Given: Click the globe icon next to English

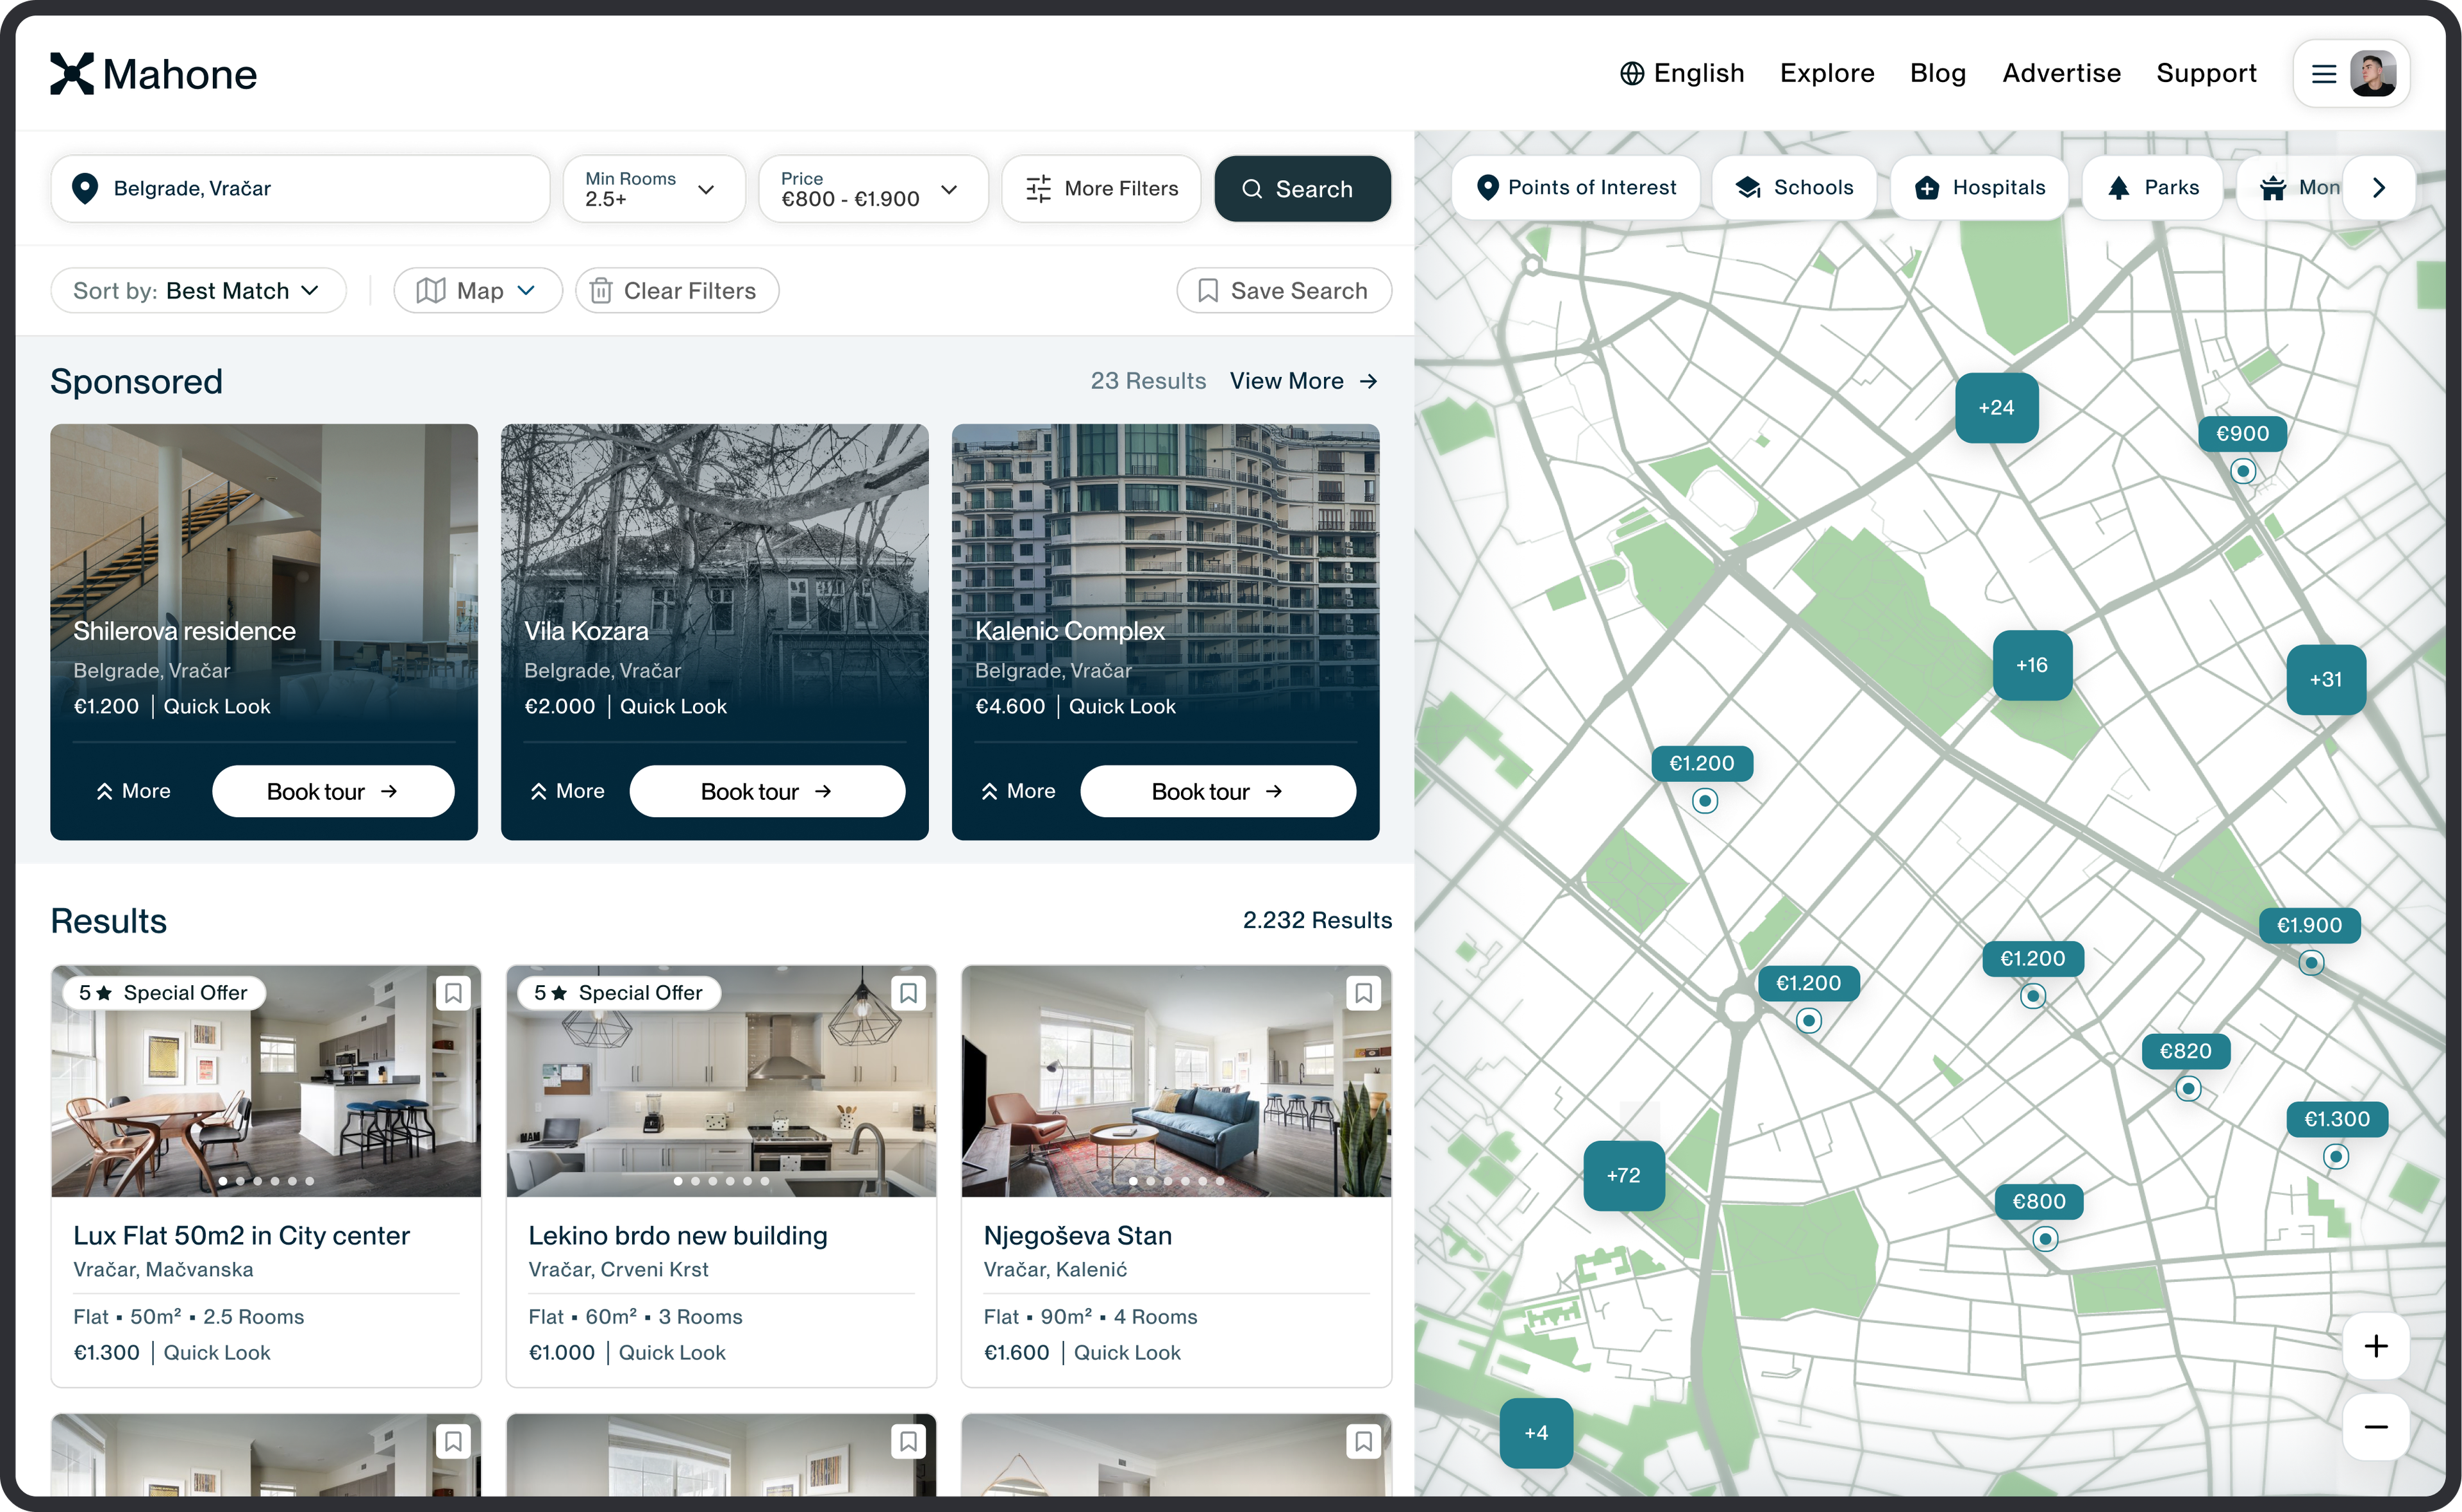Looking at the screenshot, I should [x=1631, y=73].
